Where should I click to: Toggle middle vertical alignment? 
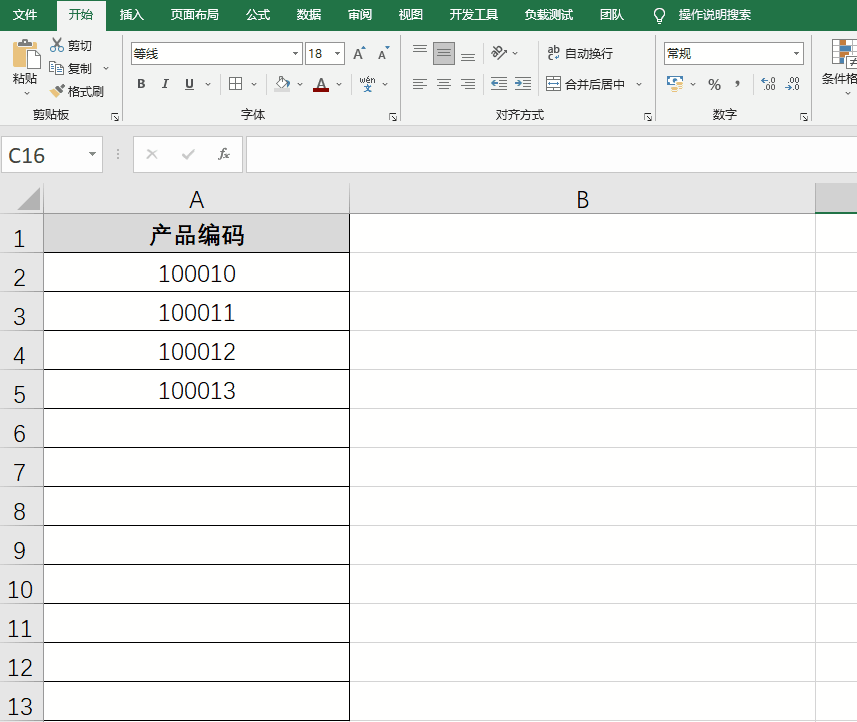(x=444, y=53)
